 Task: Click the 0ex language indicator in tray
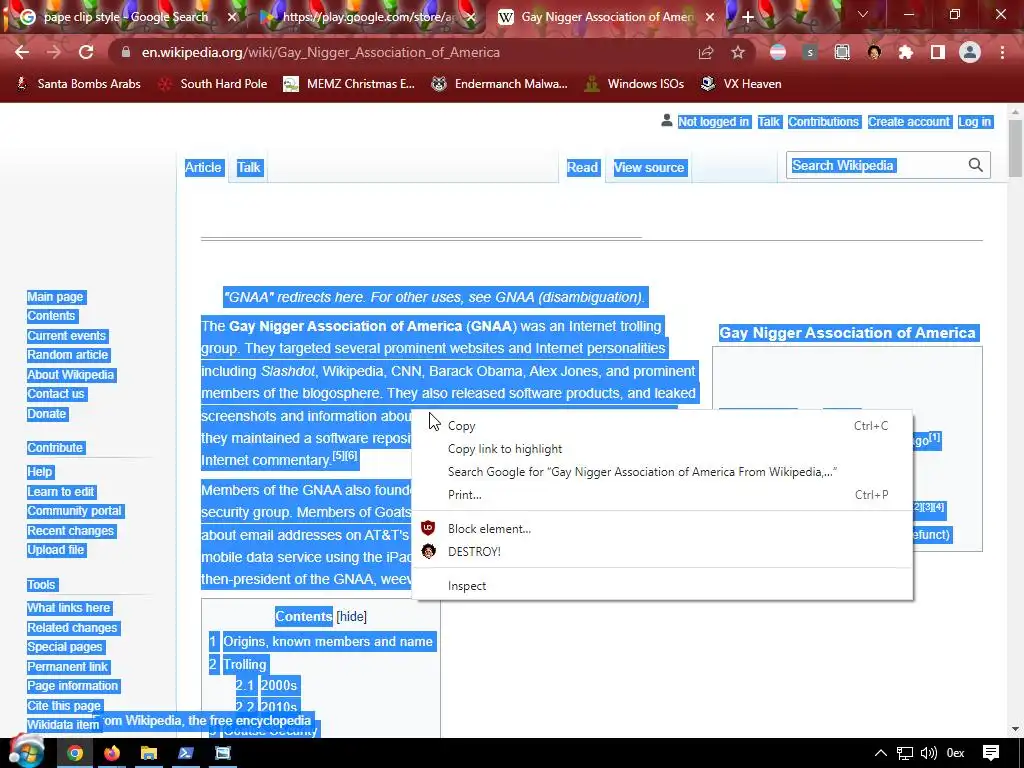[955, 753]
